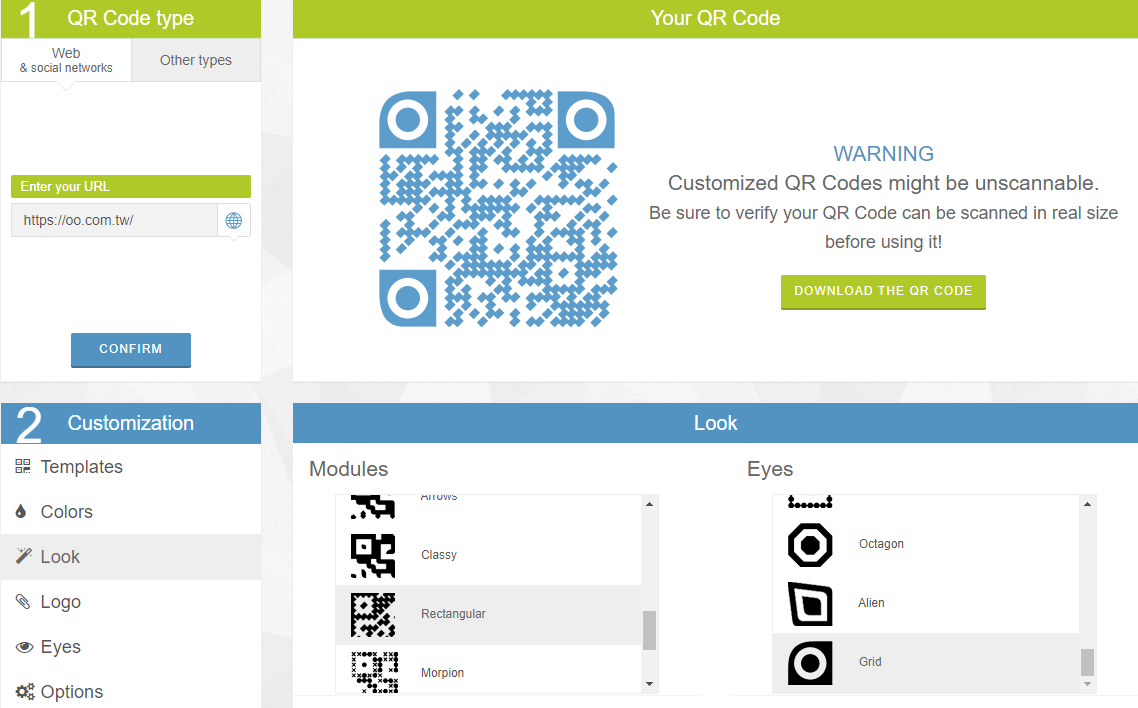Viewport: 1138px width, 708px height.
Task: Click the Options gears icon
Action: pyautogui.click(x=25, y=692)
